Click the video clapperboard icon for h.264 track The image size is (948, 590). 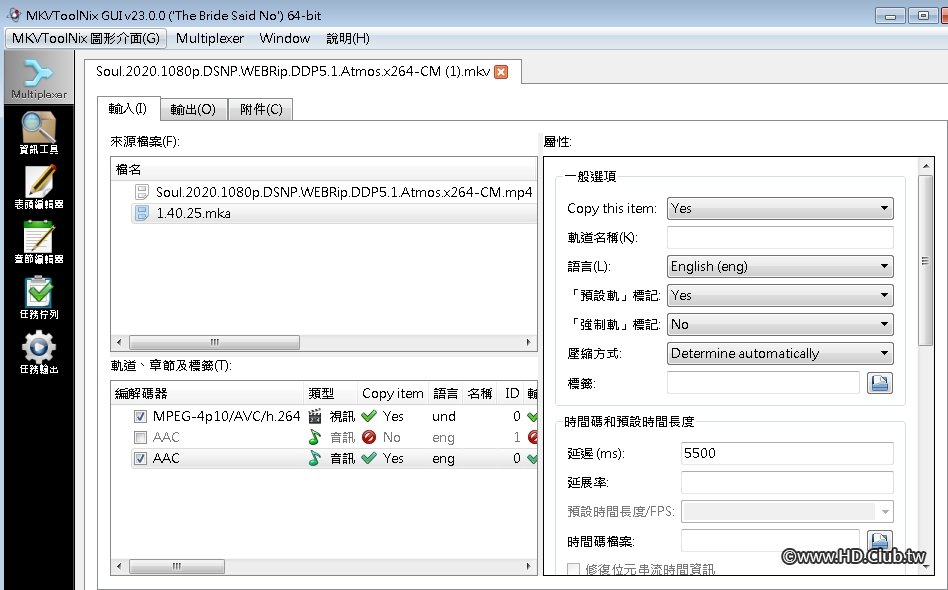coord(315,416)
